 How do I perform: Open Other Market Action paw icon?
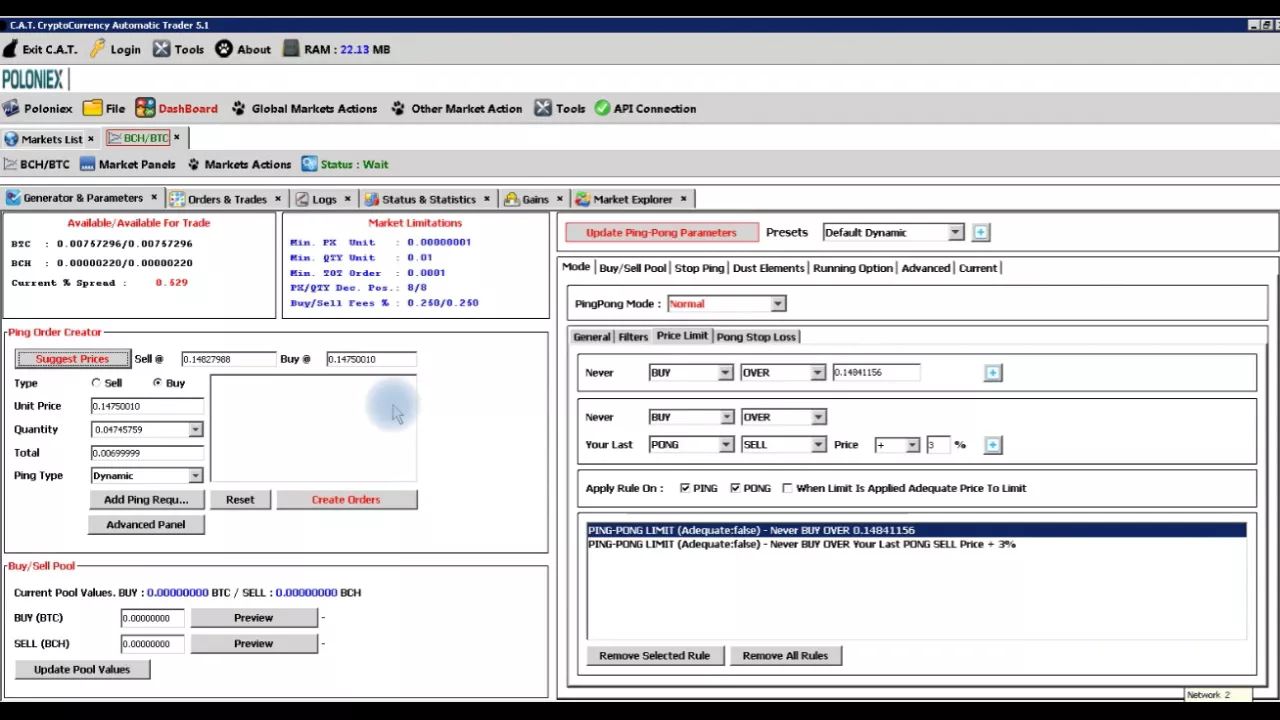point(398,108)
